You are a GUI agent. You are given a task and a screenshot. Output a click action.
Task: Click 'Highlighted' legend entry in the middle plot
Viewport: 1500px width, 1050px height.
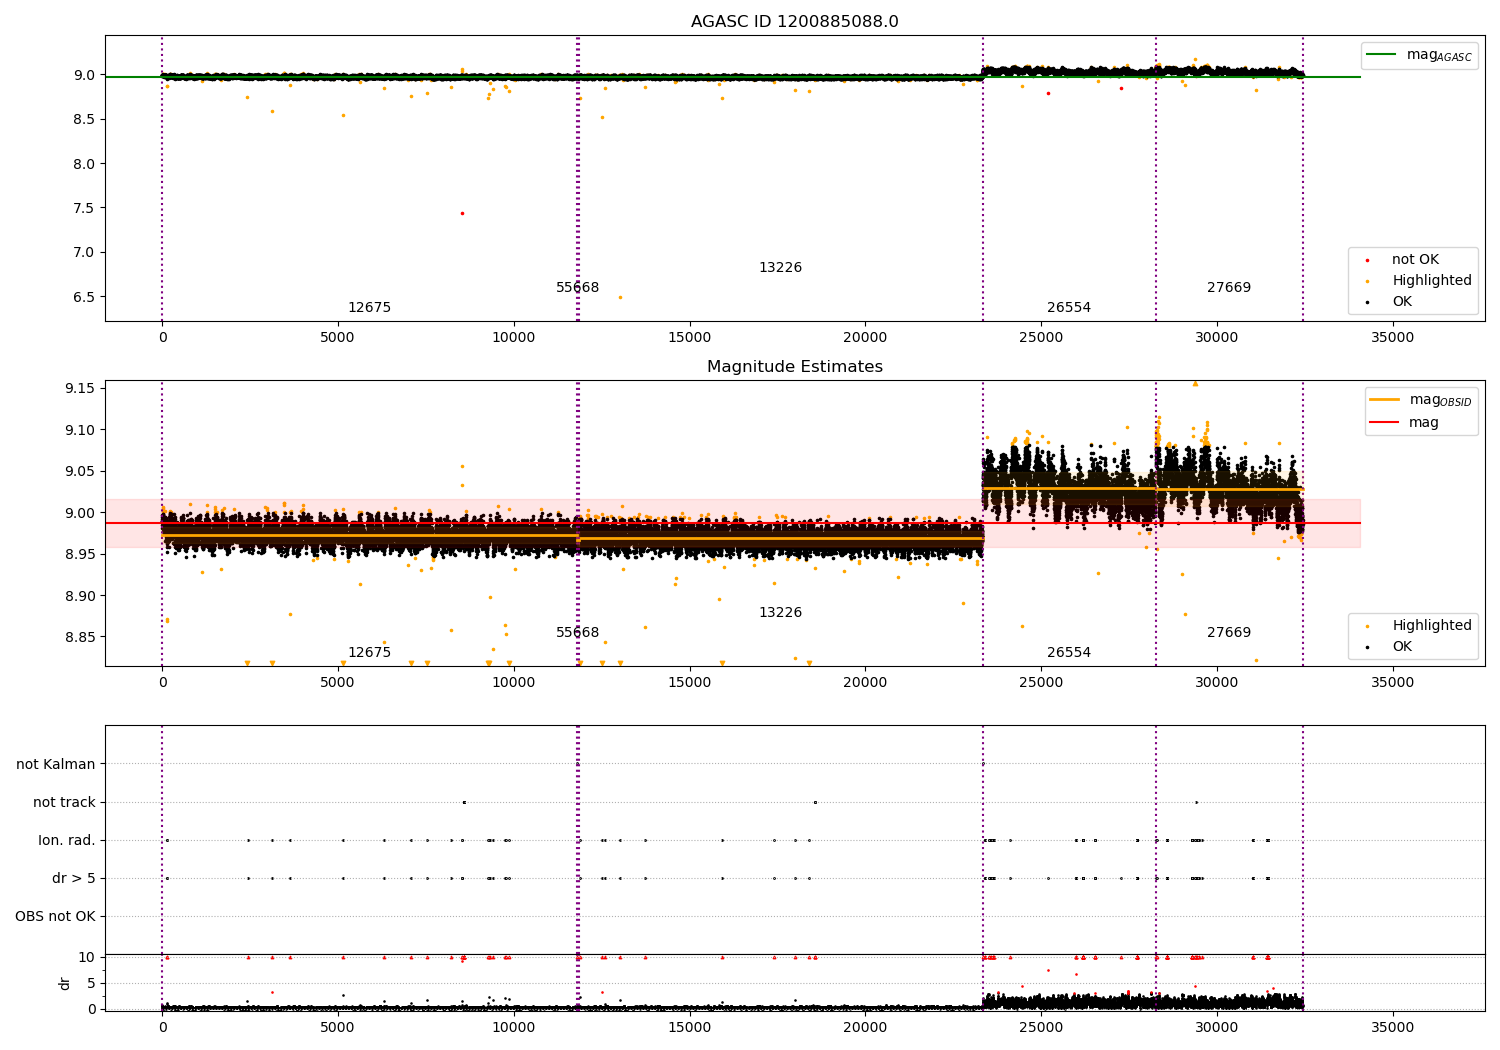[1431, 626]
